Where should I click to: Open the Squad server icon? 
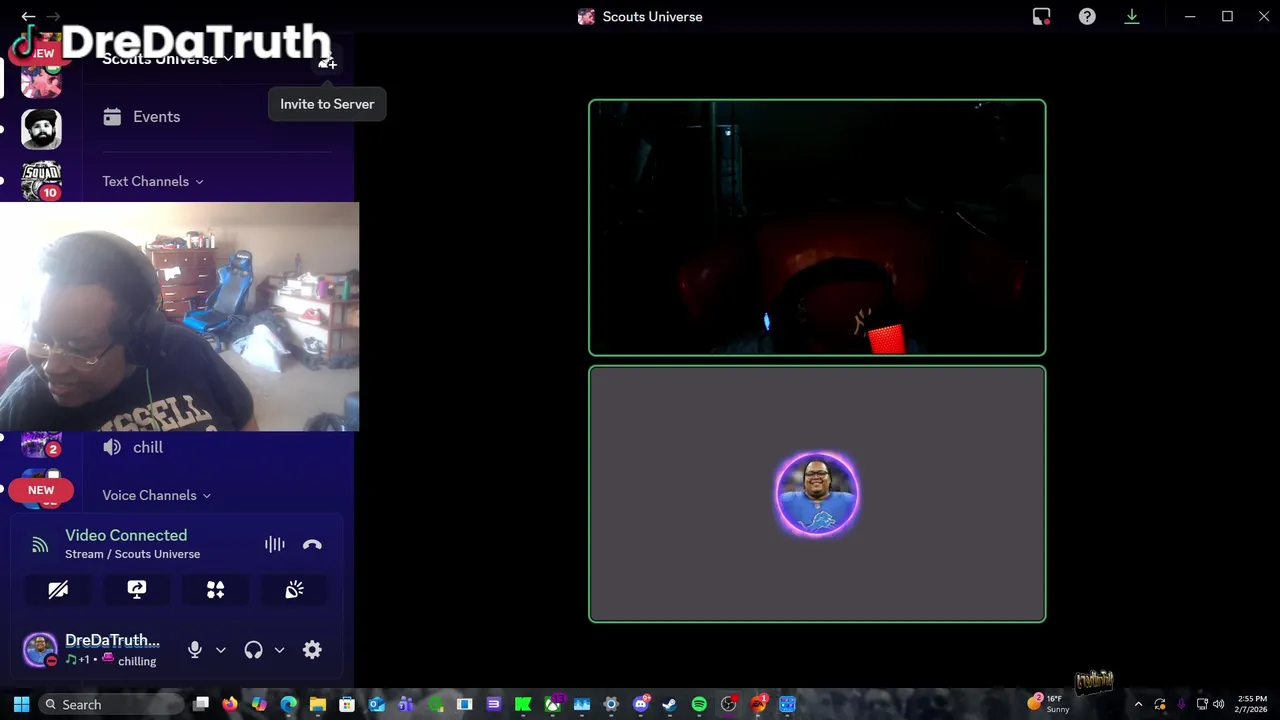(x=41, y=180)
